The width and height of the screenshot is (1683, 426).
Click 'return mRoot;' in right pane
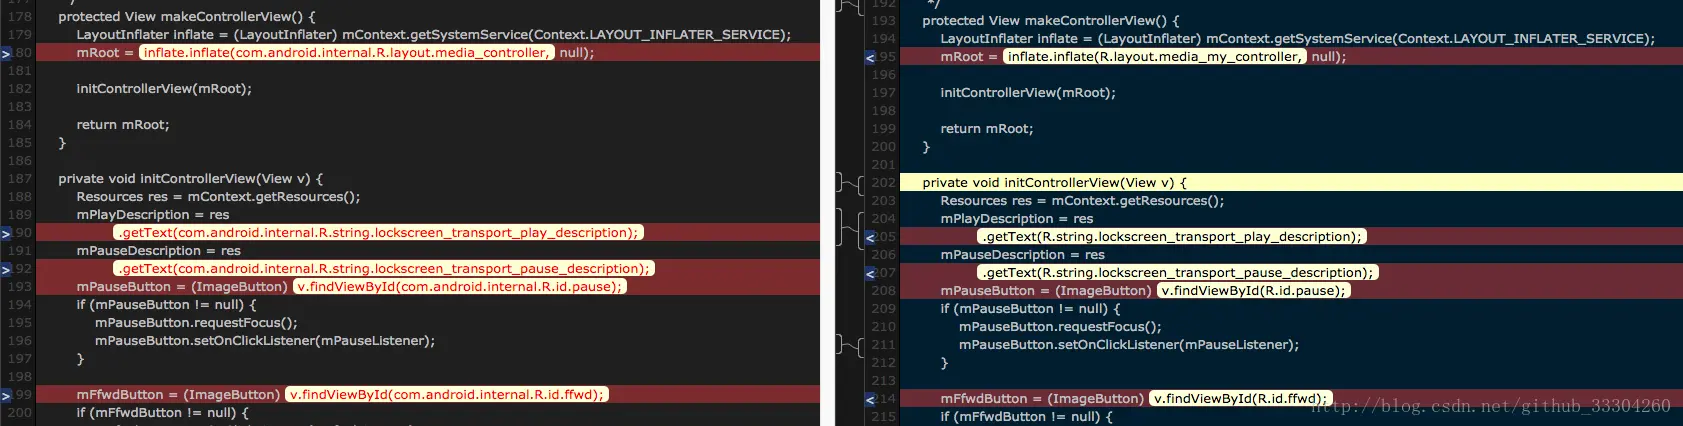pos(987,129)
